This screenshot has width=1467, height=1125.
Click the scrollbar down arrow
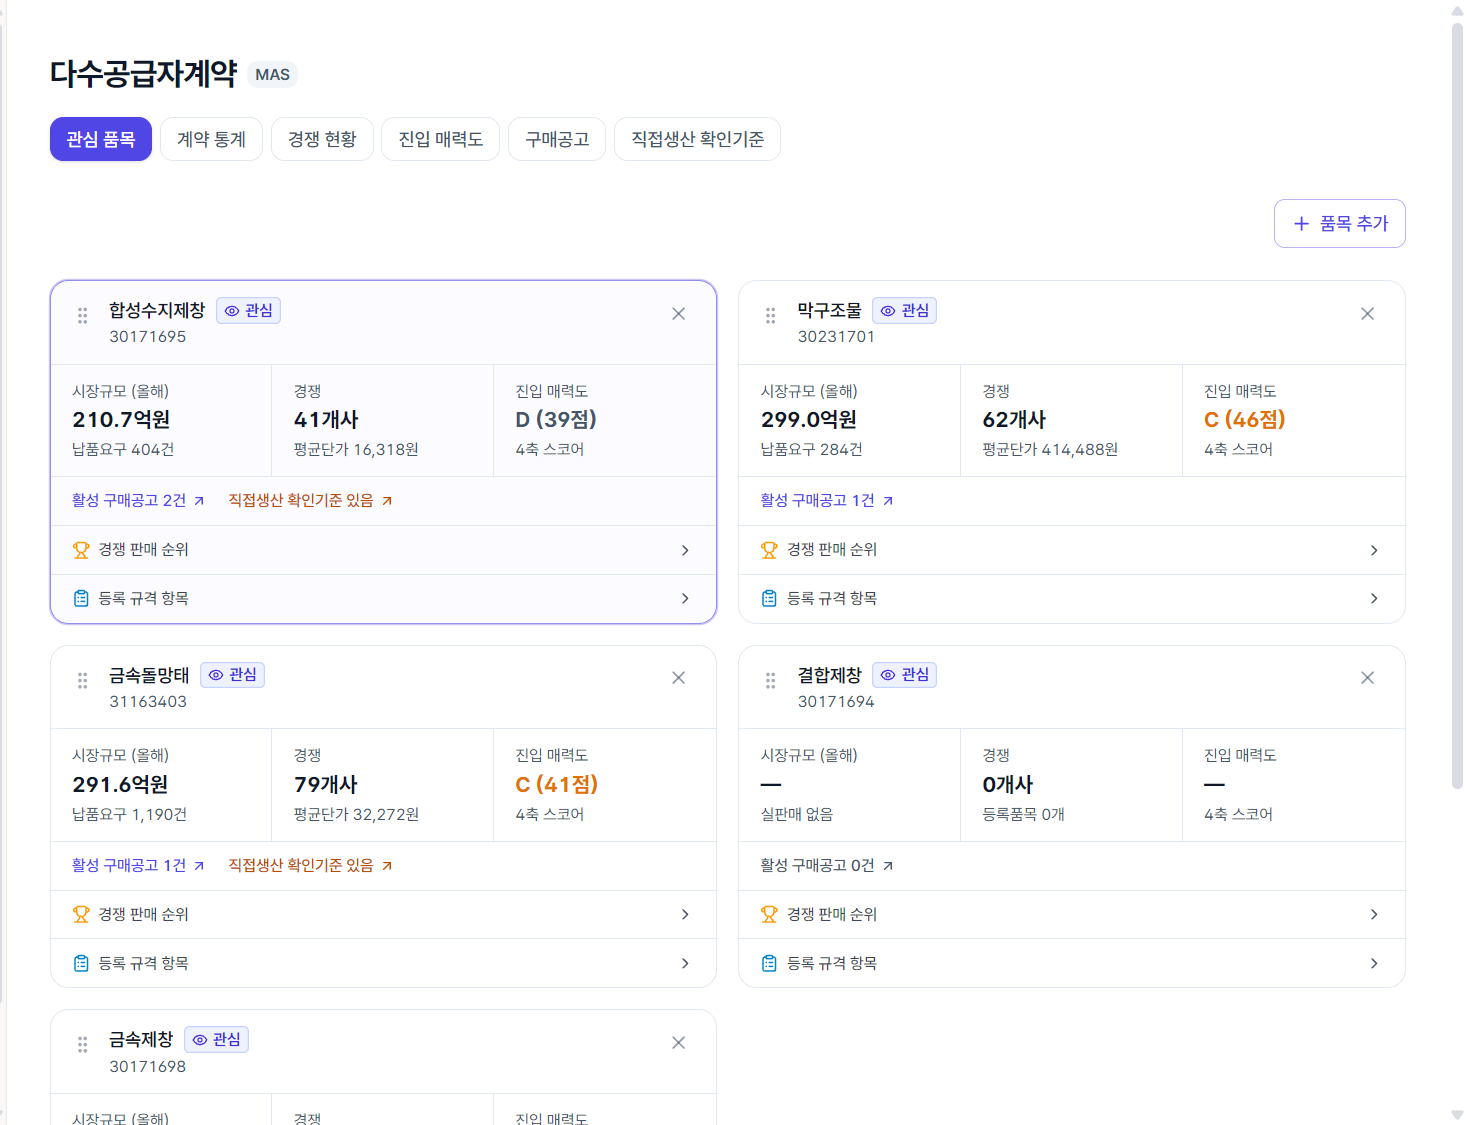pyautogui.click(x=1457, y=1115)
